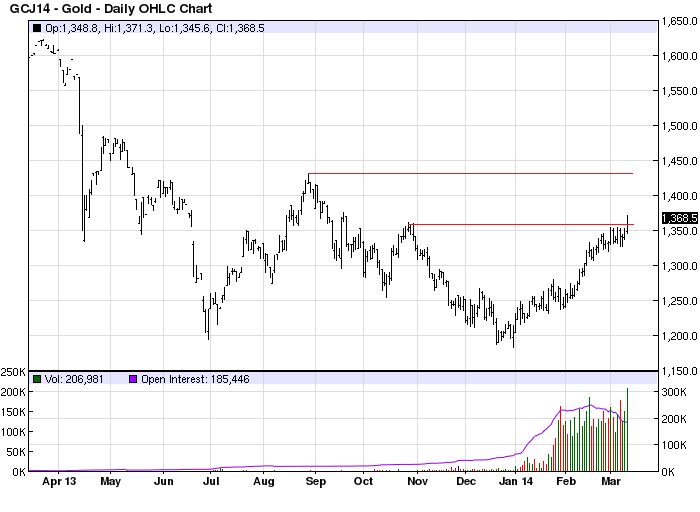Viewport: 700px width, 512px height.
Task: Click the 1,650.0 price axis label
Action: [x=679, y=21]
